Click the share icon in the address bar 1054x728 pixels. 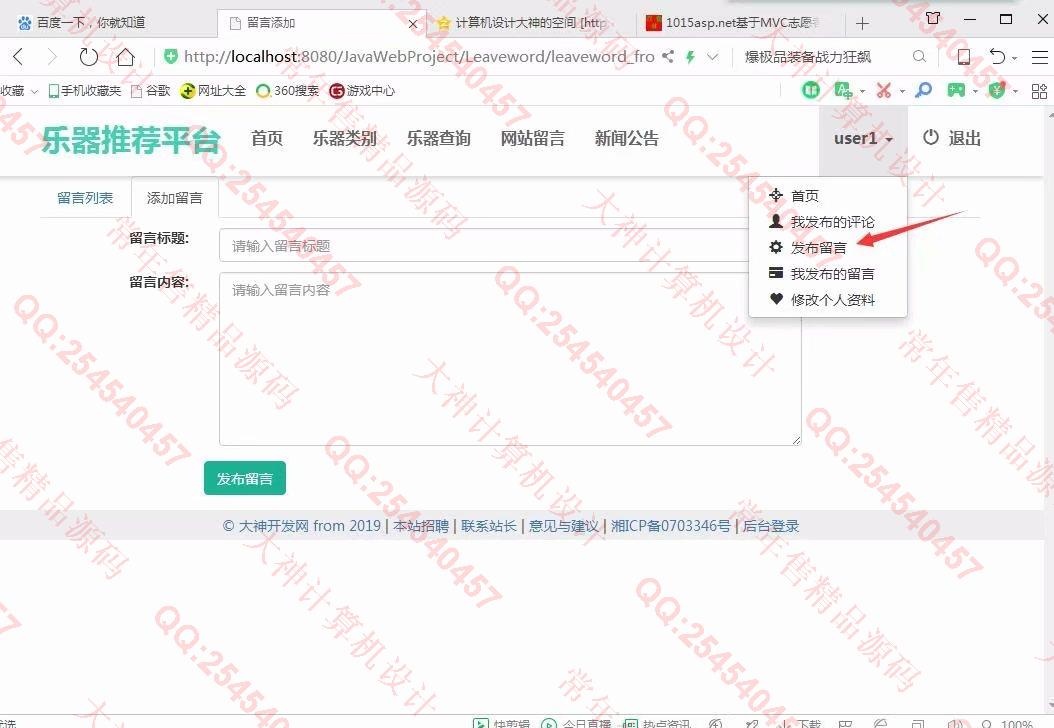tap(667, 56)
